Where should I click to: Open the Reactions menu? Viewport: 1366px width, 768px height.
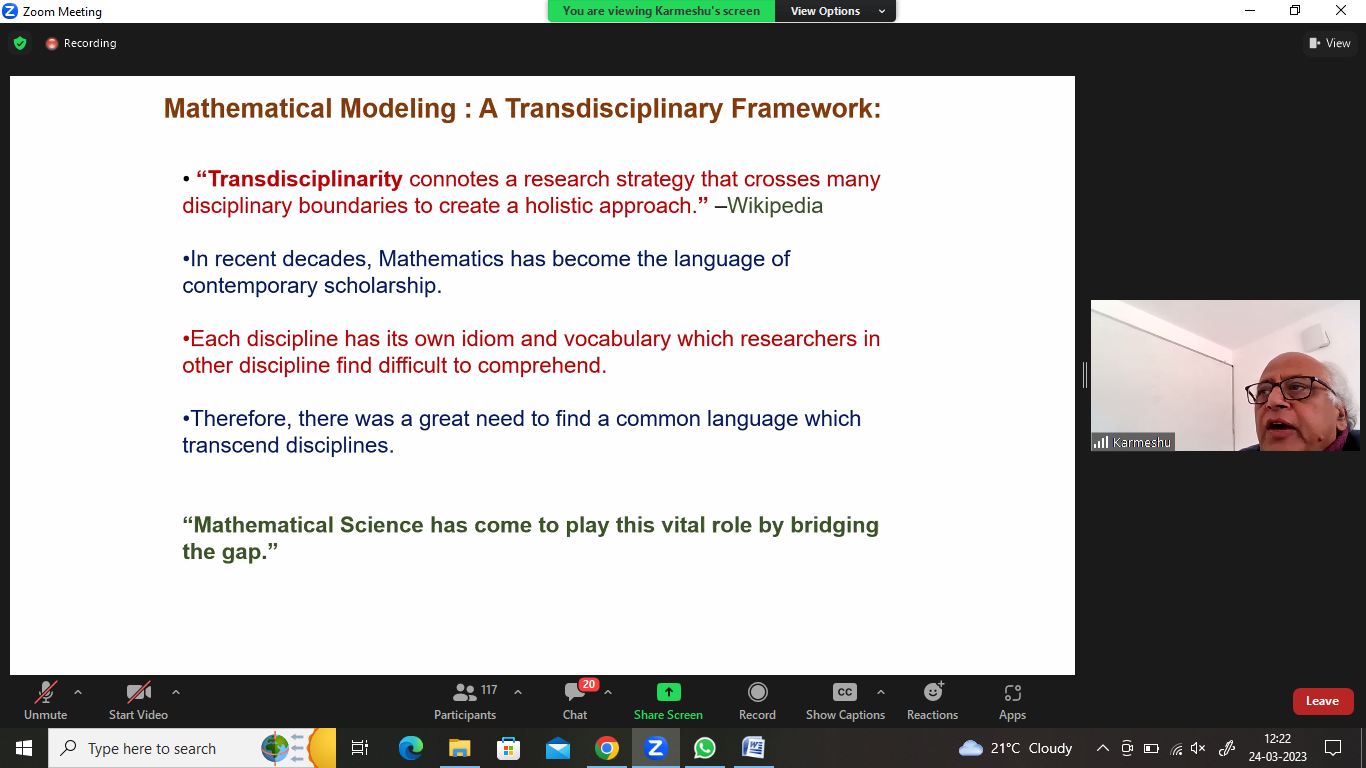tap(932, 701)
